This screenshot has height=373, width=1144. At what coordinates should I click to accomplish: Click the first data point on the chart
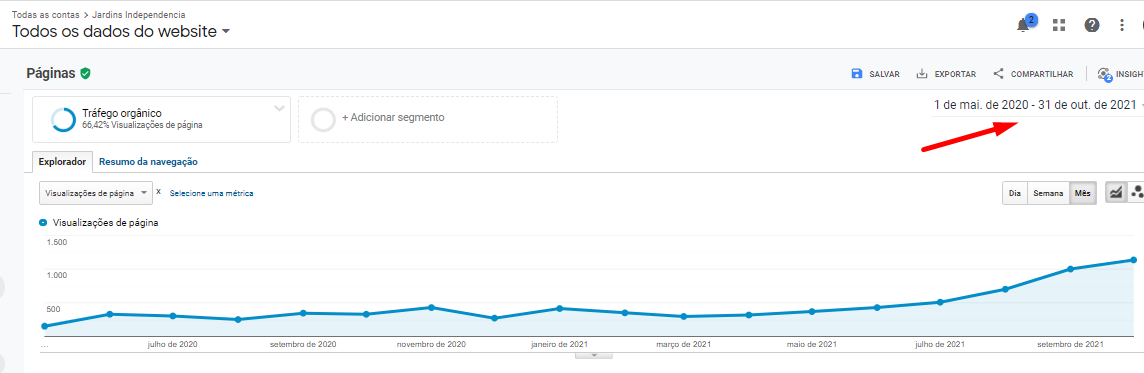point(45,326)
